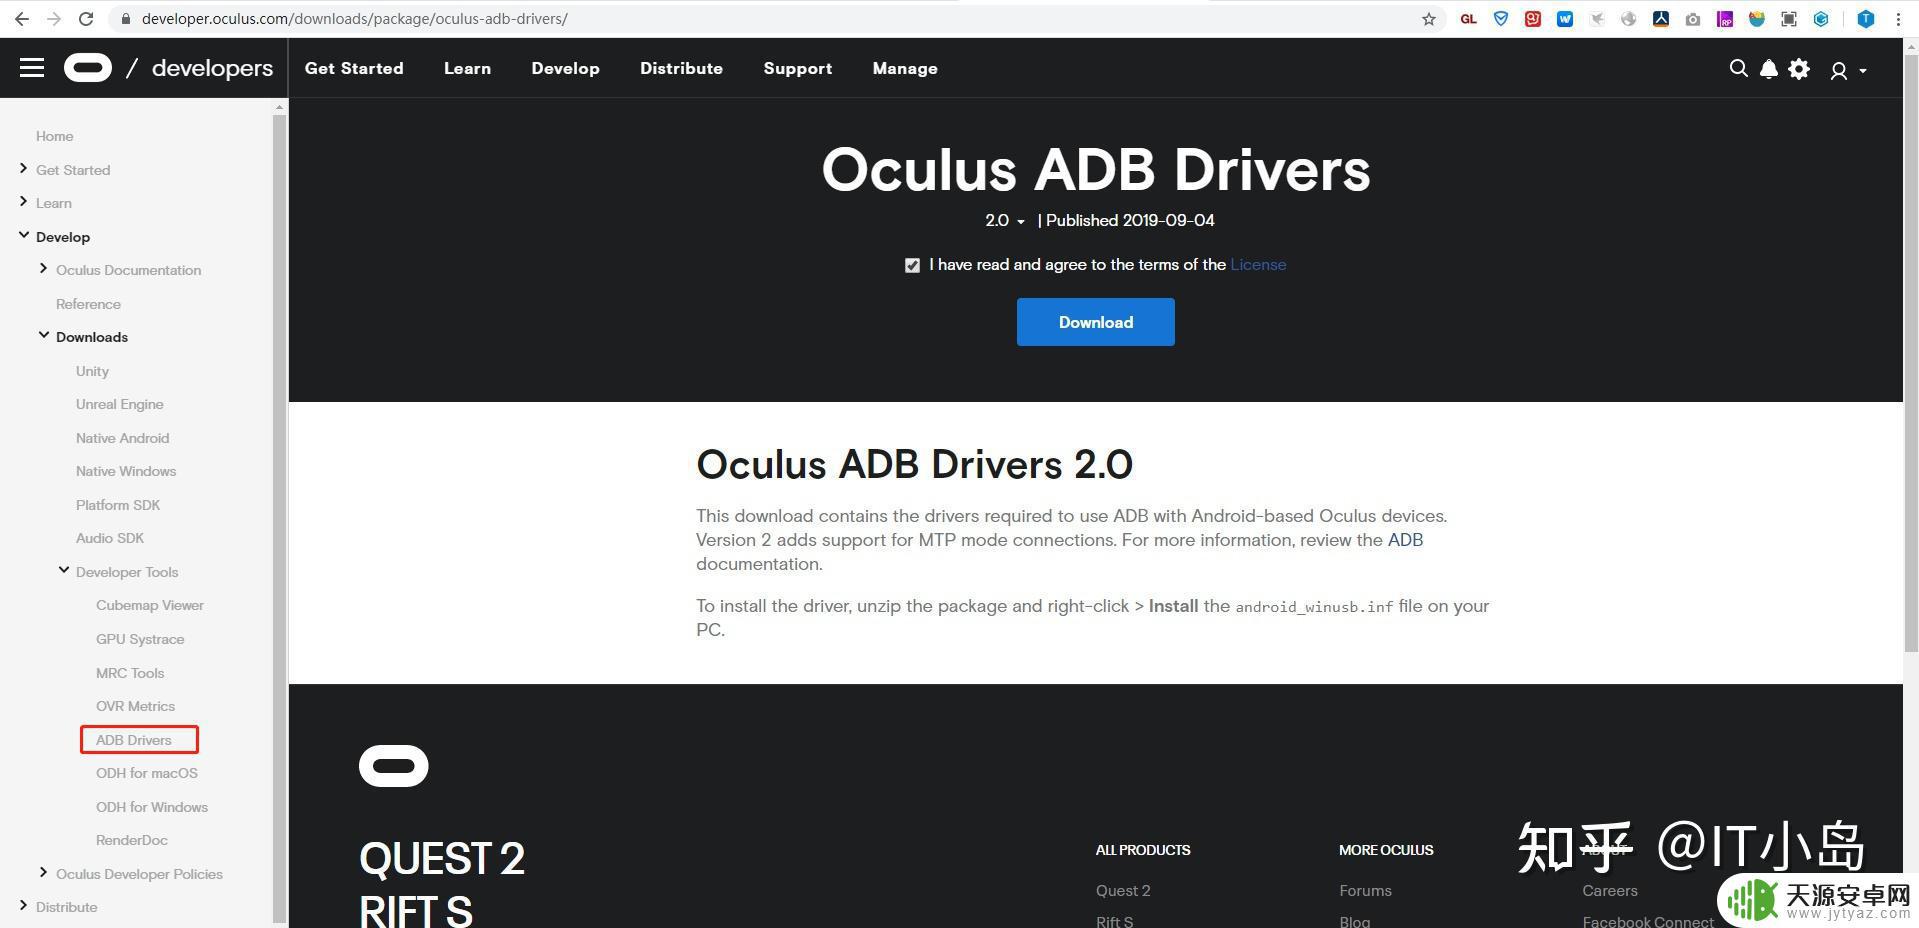Collapse the Developer Tools section
Viewport: 1919px width, 928px height.
(x=63, y=571)
